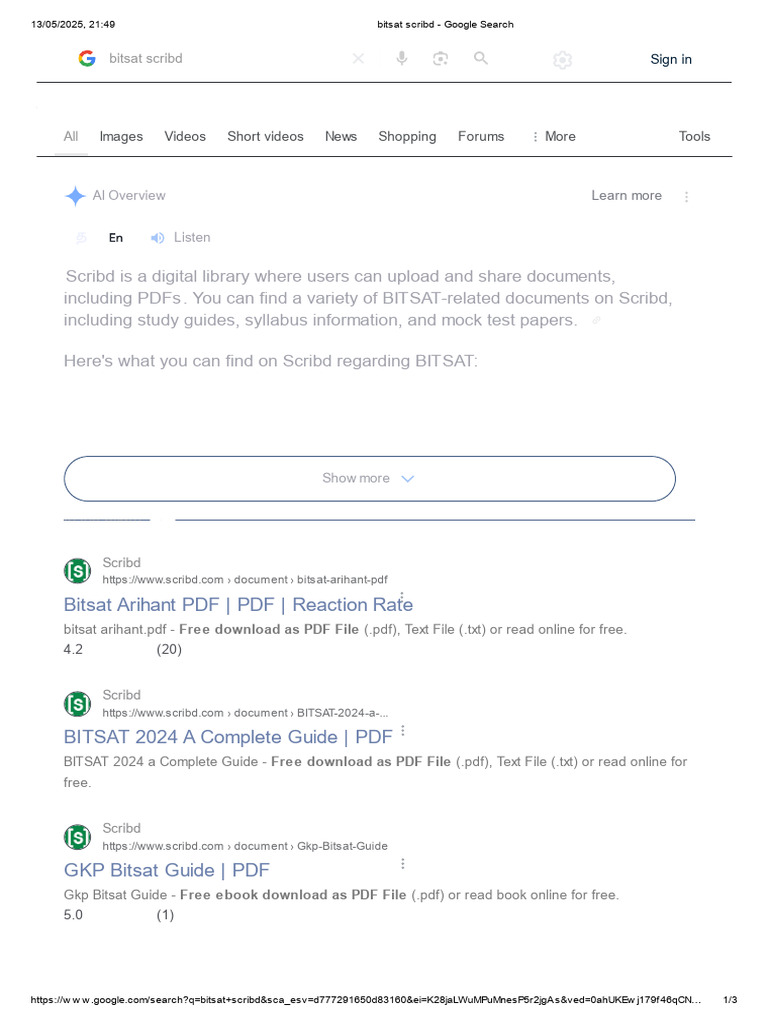This screenshot has height=1024, width=768.
Task: Play audio with Listen speaker icon
Action: click(157, 238)
